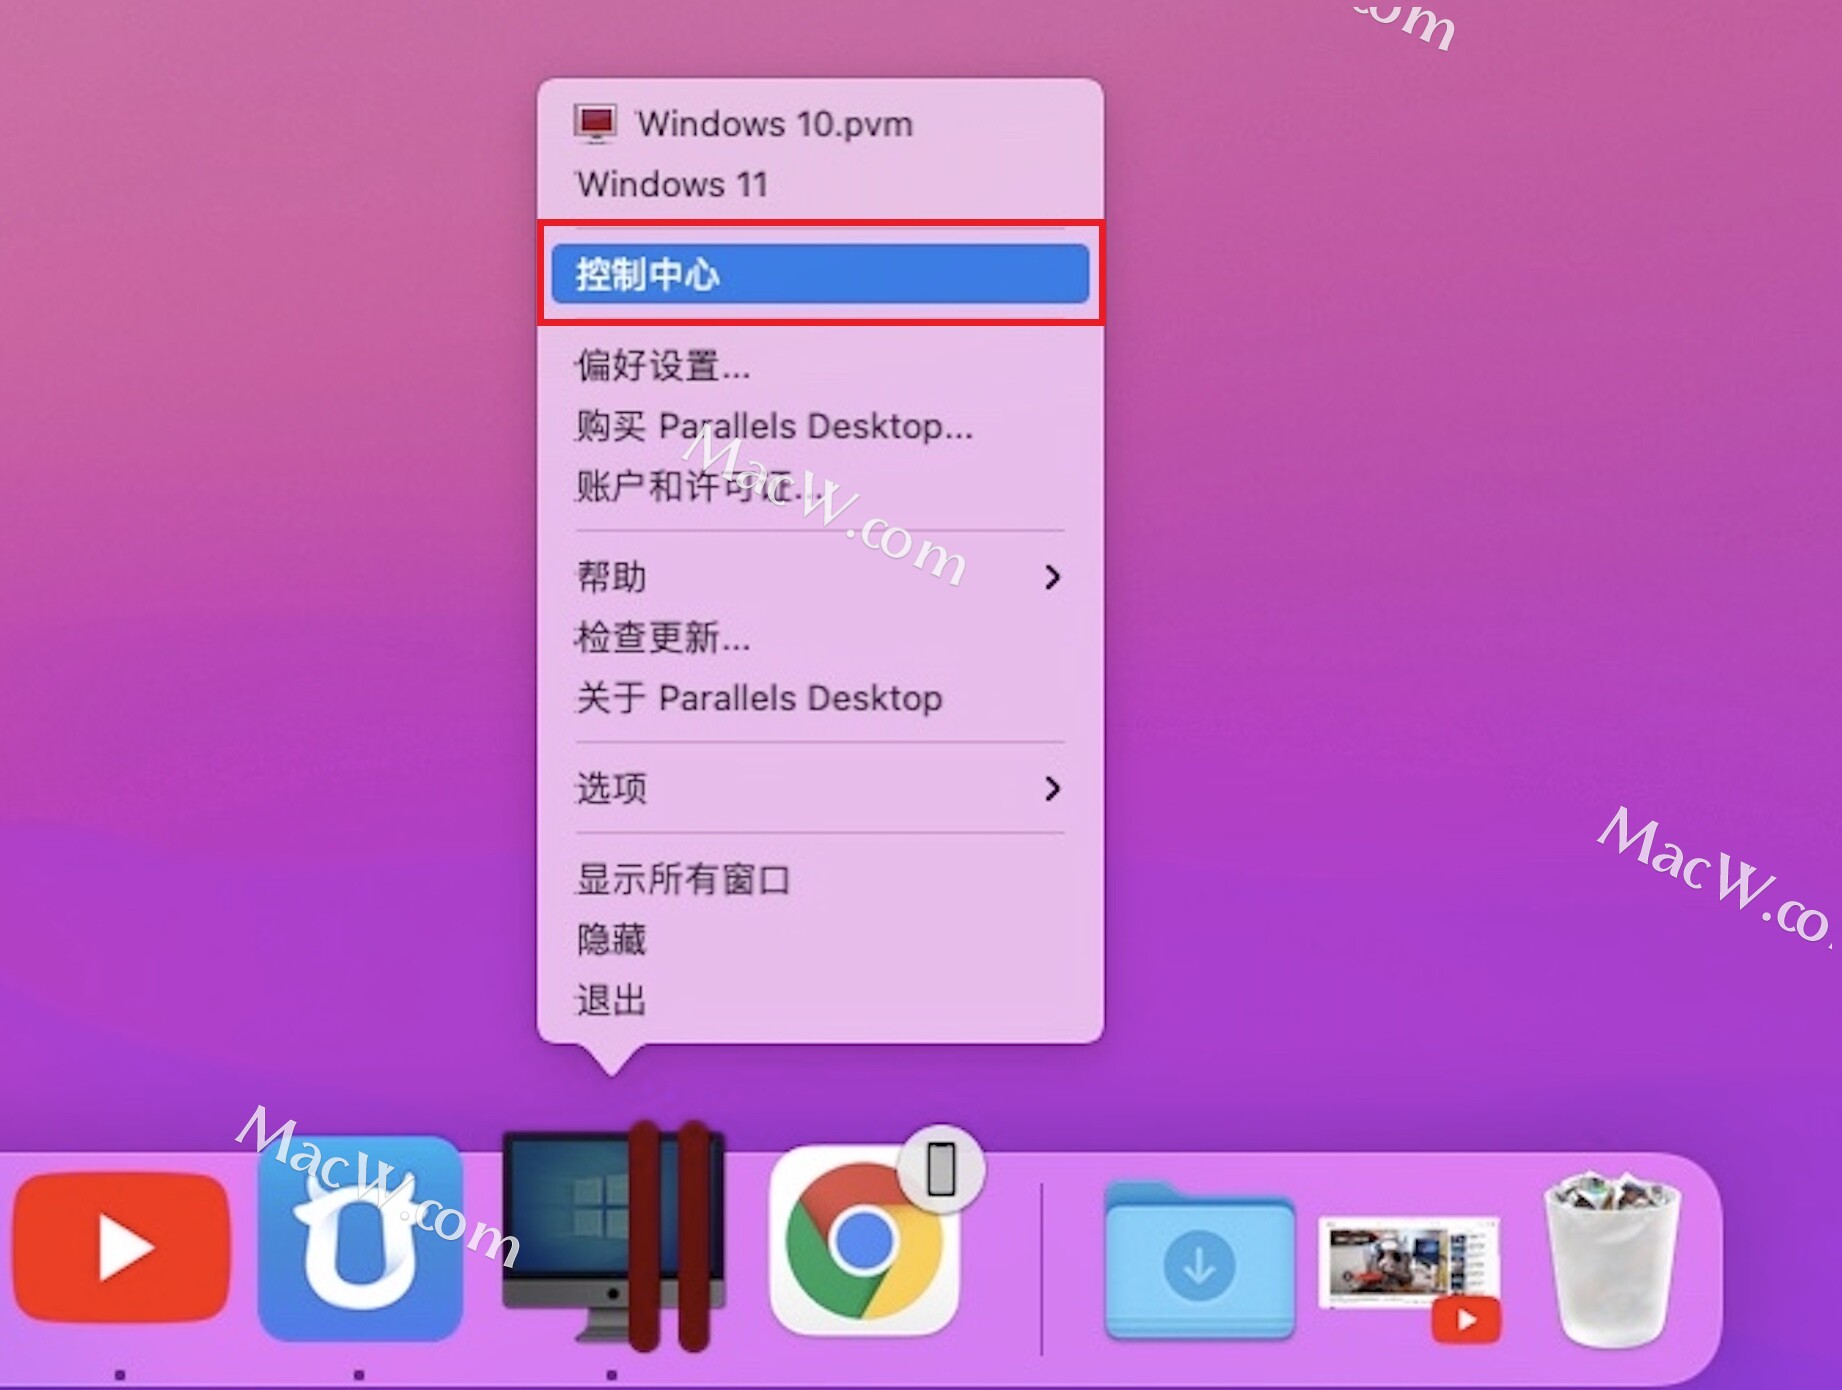Select 隐藏 to hide the app
This screenshot has width=1842, height=1390.
(820, 940)
